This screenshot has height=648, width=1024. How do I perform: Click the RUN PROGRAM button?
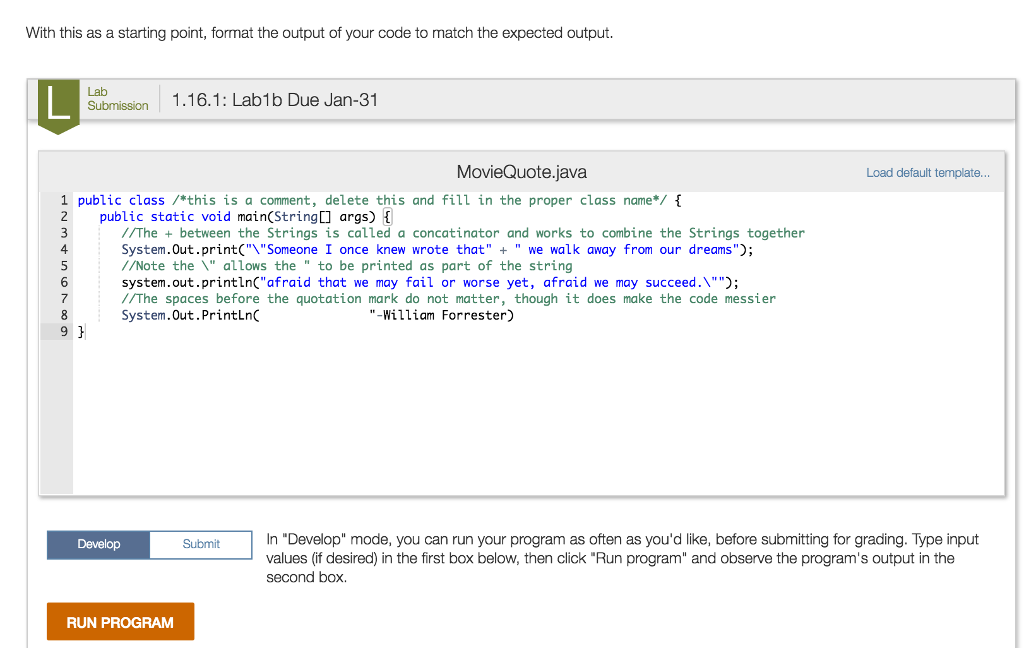click(x=120, y=621)
